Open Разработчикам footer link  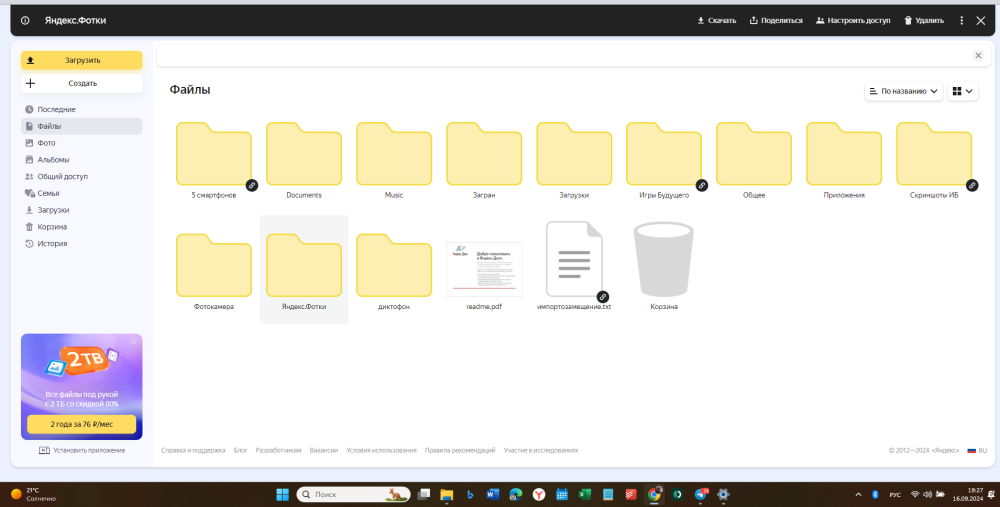[x=278, y=450]
